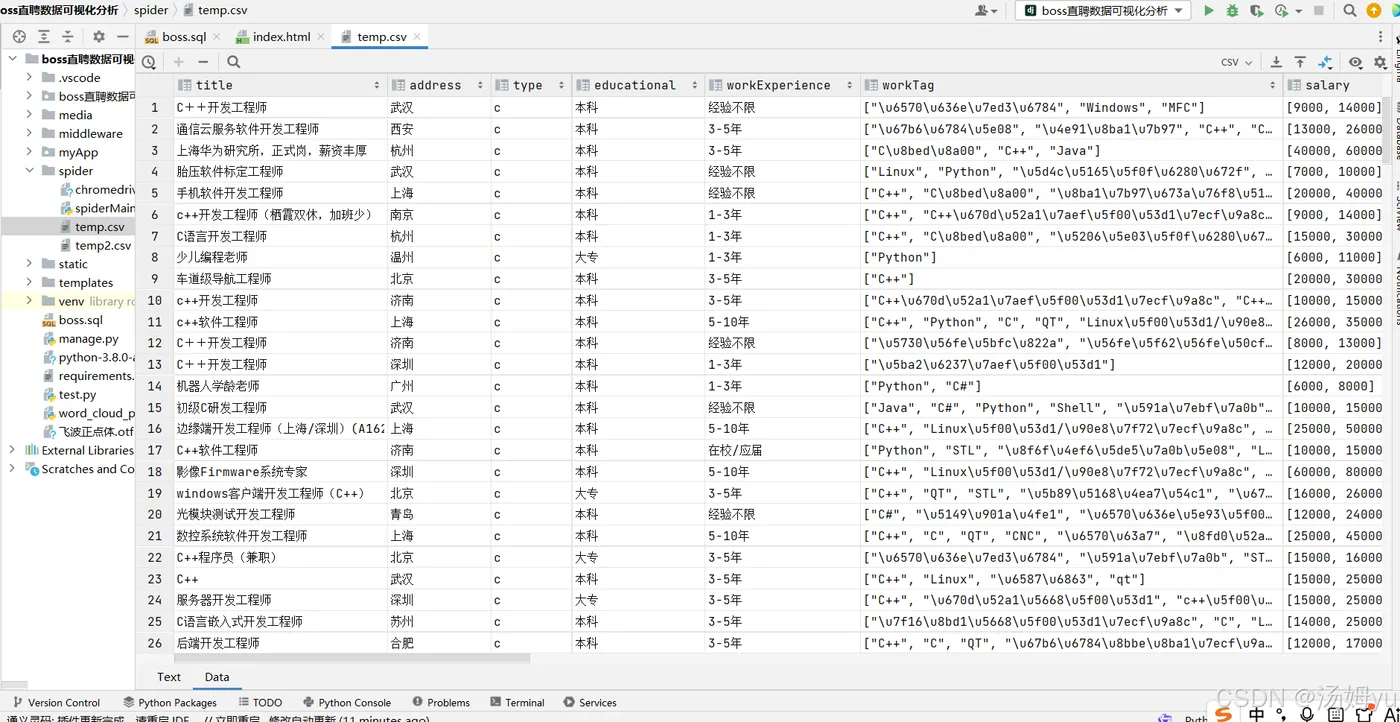Expand the middleware folder
This screenshot has width=1400, height=722.
(x=29, y=134)
